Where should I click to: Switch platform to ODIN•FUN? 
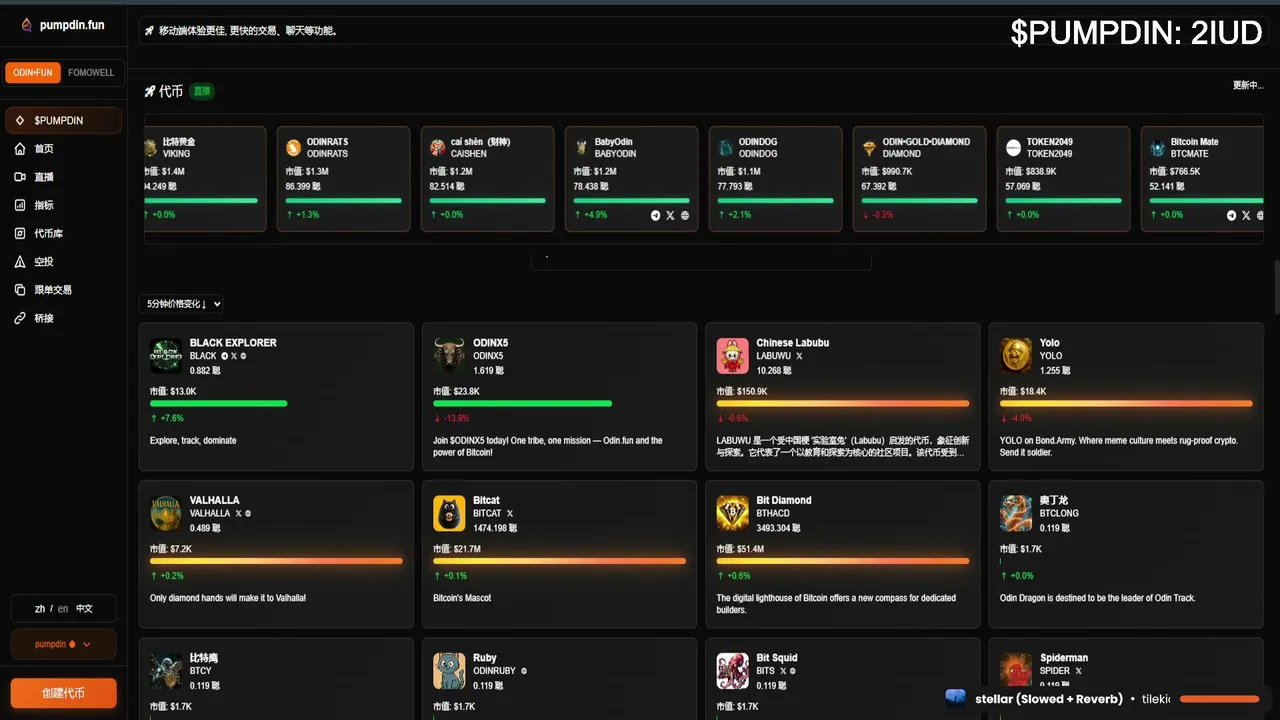[x=33, y=73]
